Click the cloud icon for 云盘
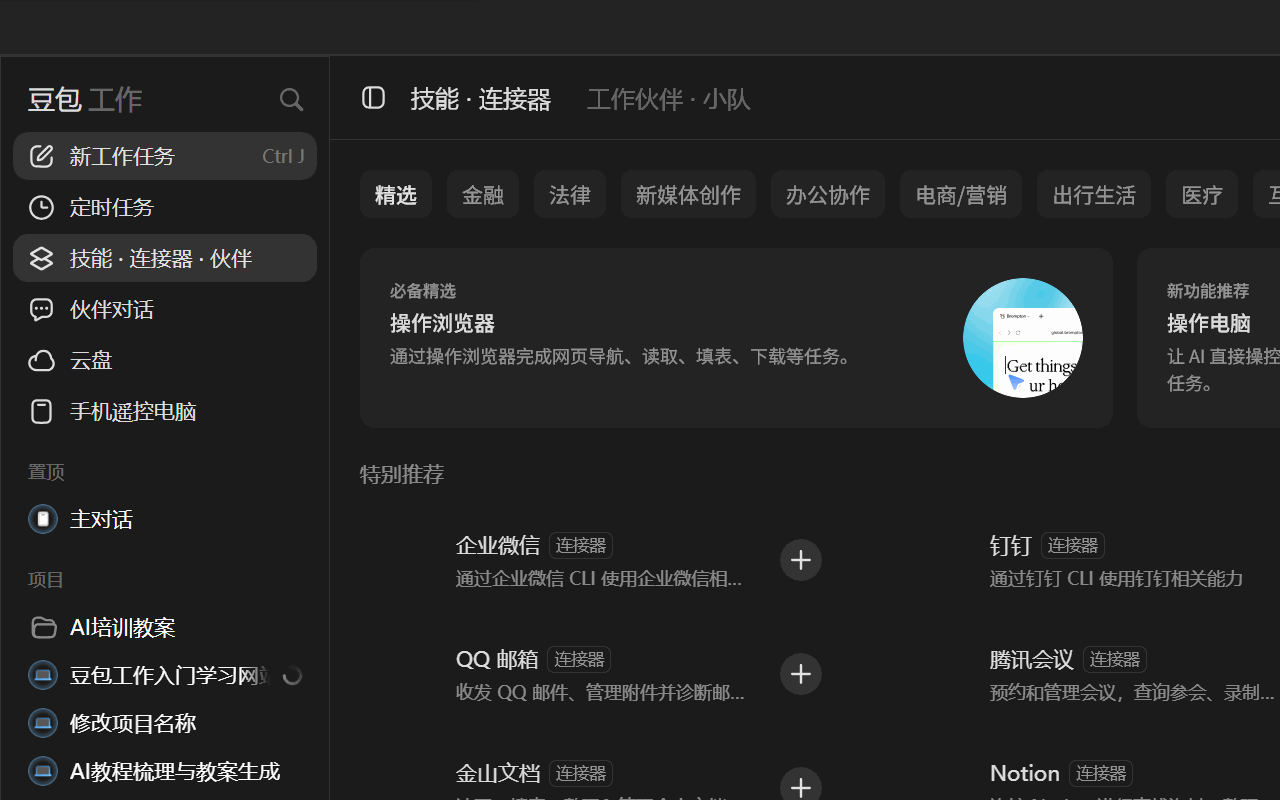This screenshot has width=1280, height=800. (x=41, y=360)
